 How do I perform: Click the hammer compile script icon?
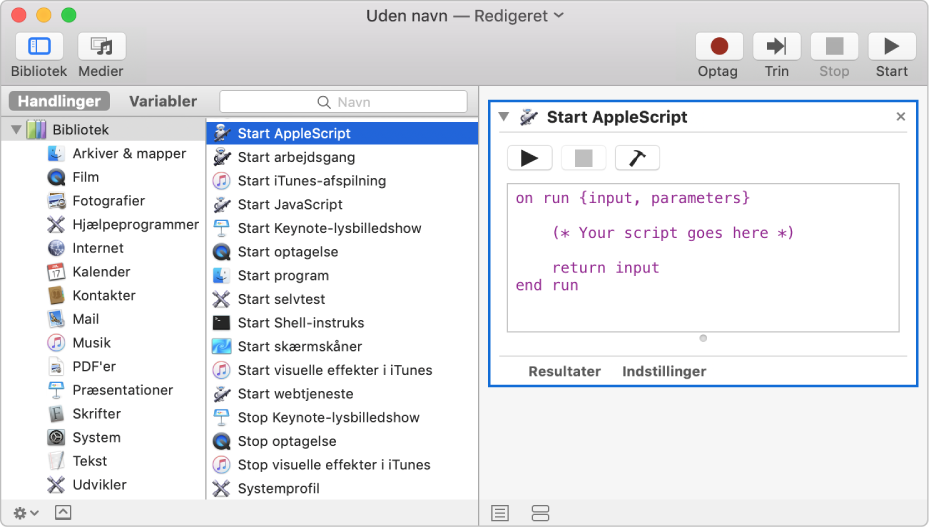pos(637,158)
